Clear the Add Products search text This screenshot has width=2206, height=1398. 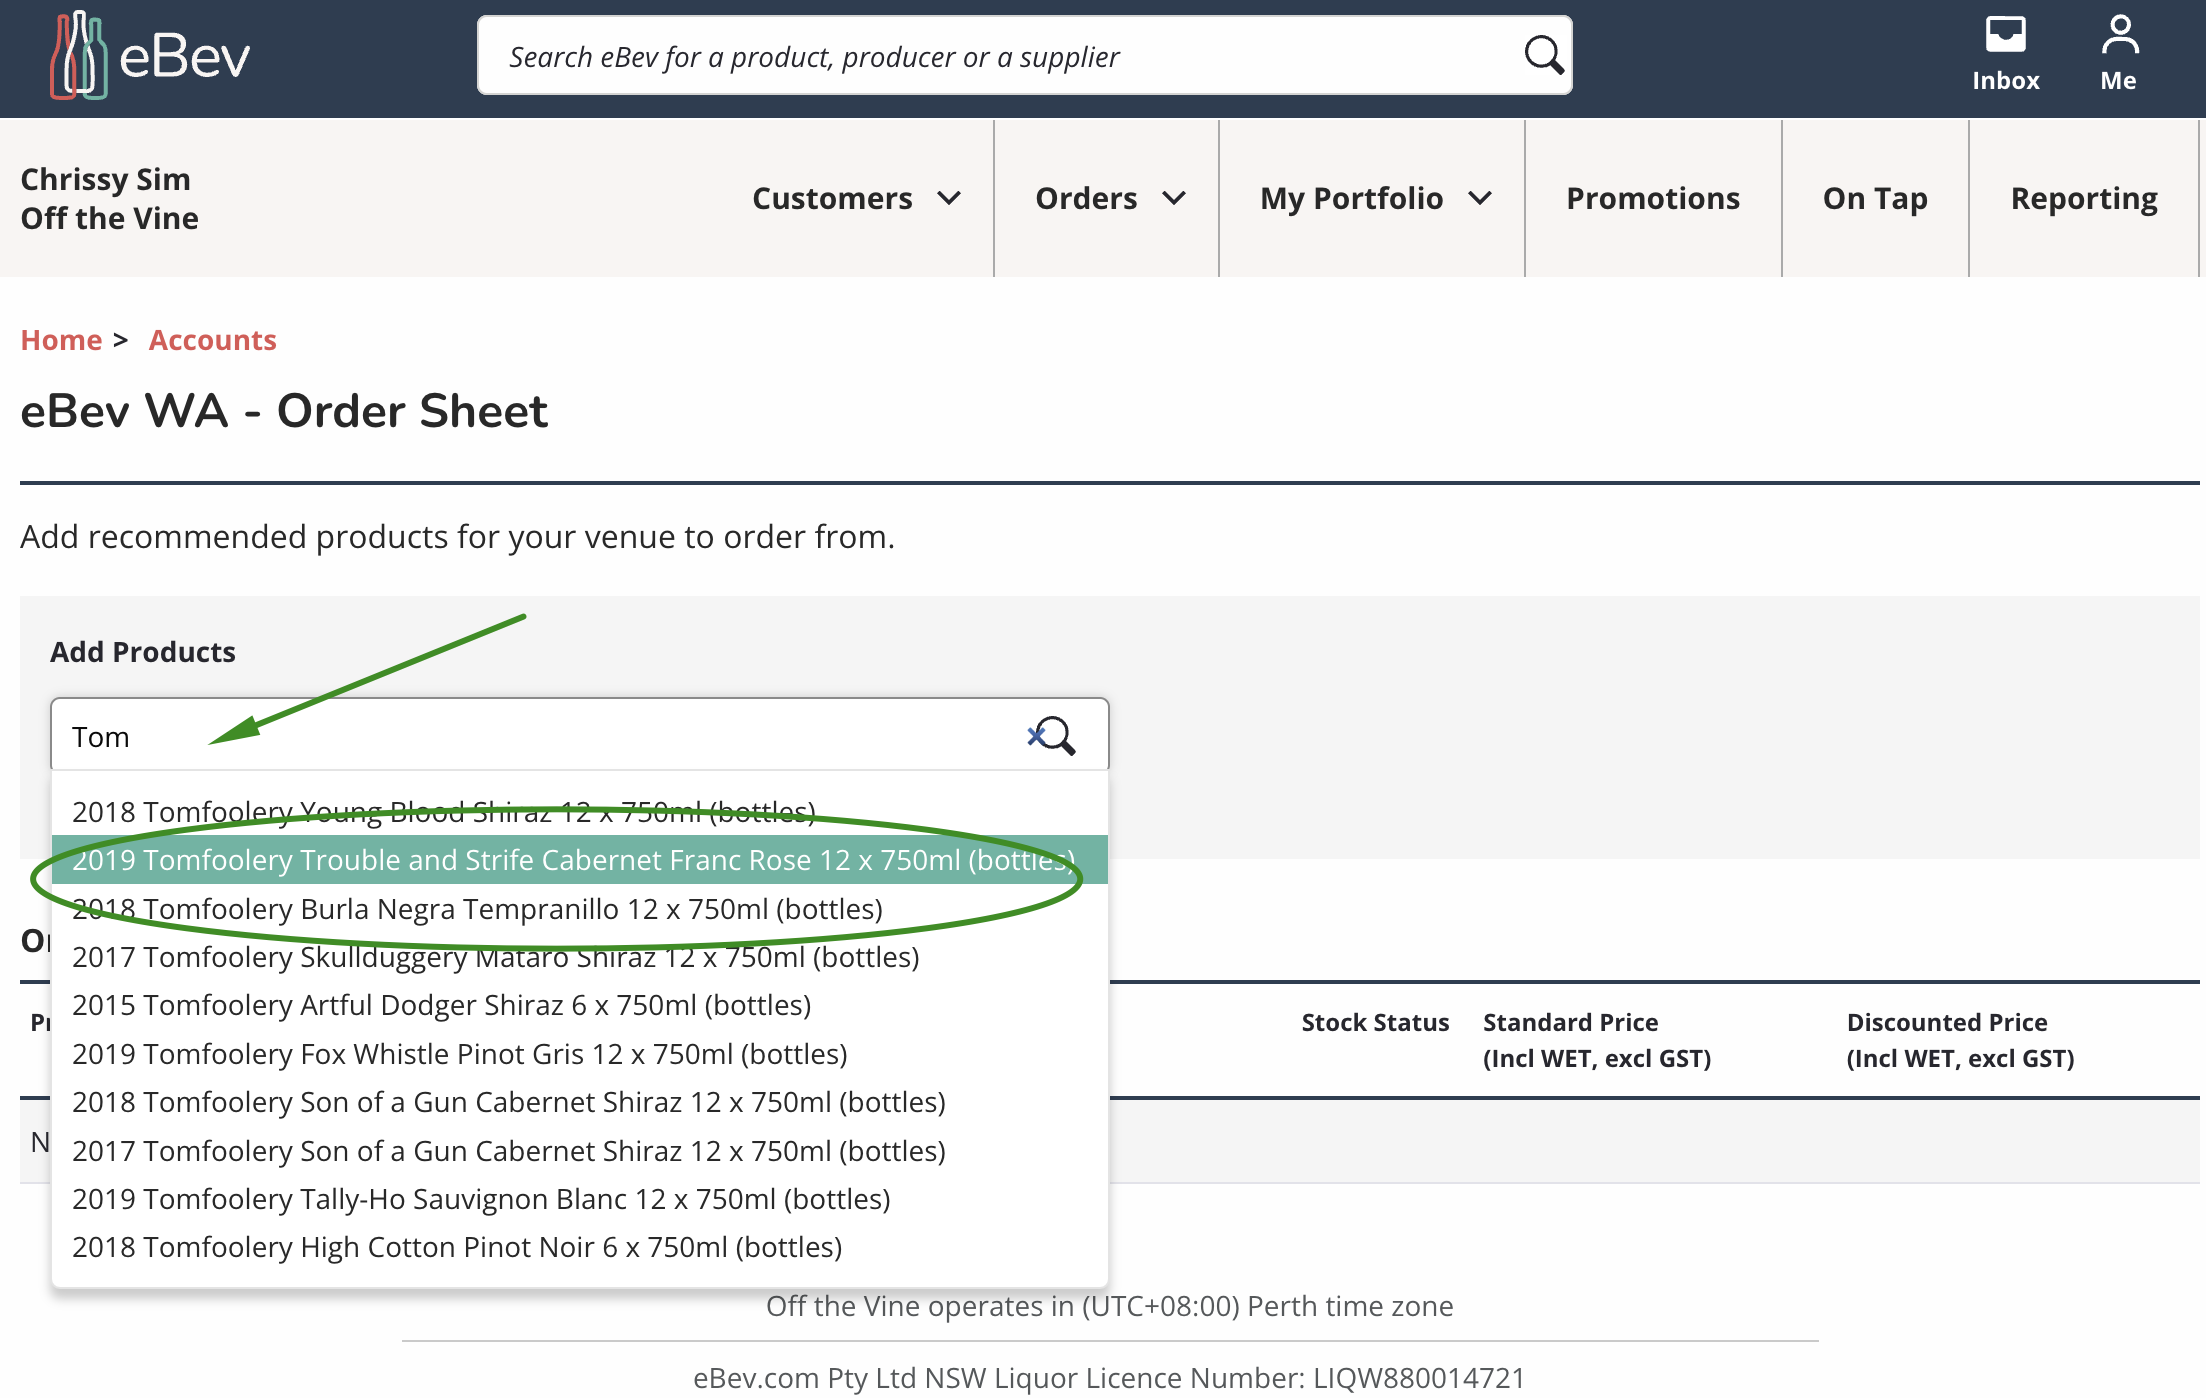click(x=1034, y=736)
